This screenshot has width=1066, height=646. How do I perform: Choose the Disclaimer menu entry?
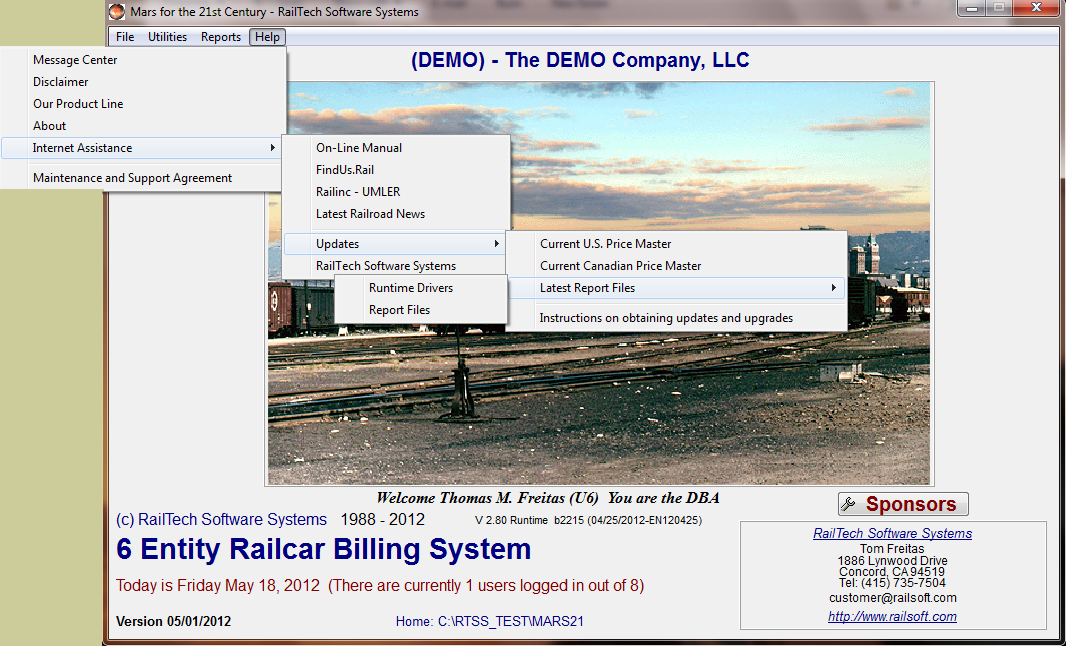click(61, 82)
